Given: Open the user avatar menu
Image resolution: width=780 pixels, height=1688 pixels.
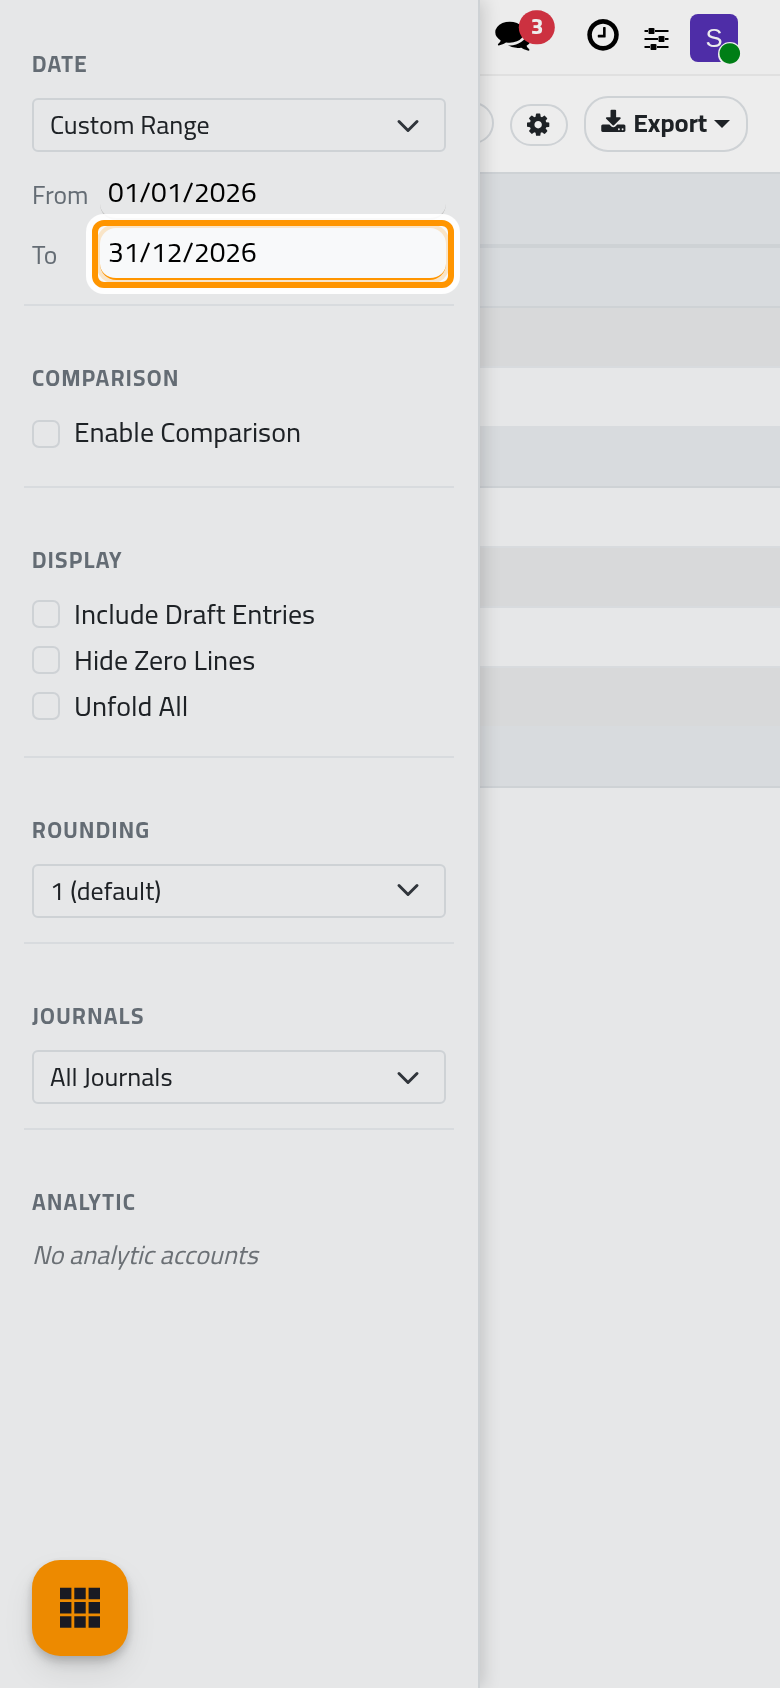Looking at the screenshot, I should pos(714,38).
